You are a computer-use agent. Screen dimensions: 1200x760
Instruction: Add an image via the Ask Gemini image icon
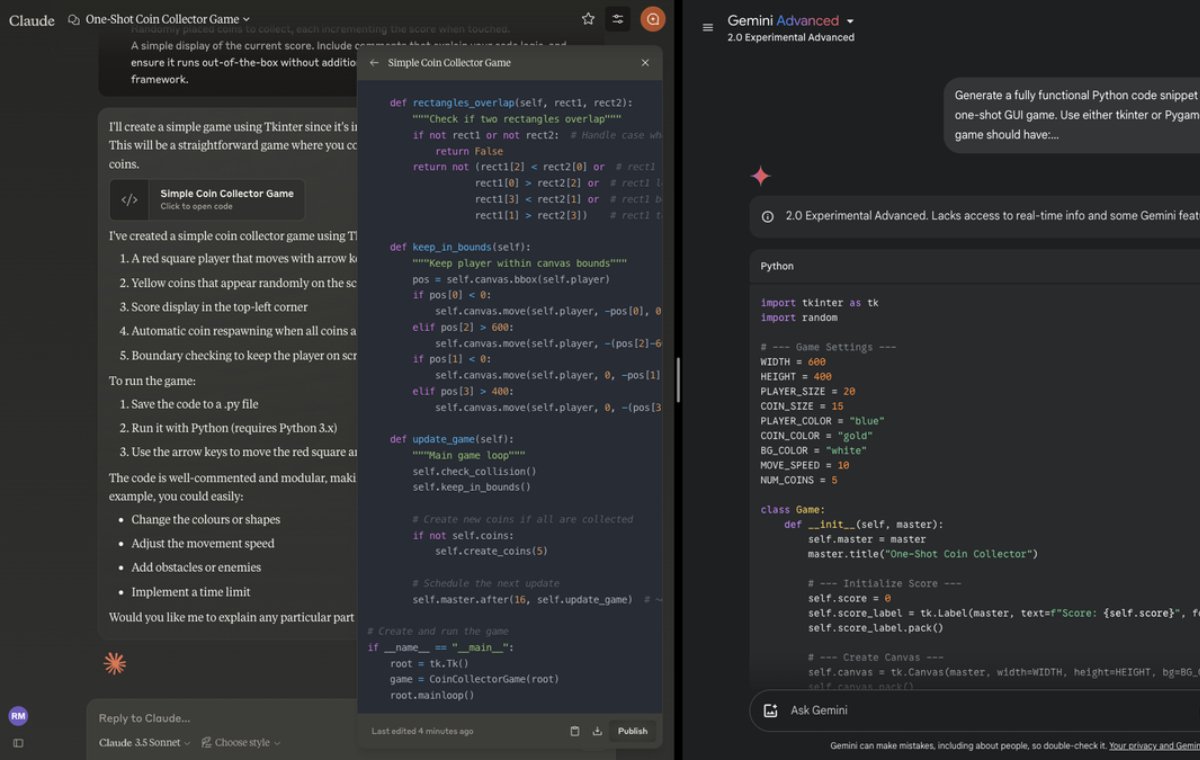pyautogui.click(x=770, y=710)
